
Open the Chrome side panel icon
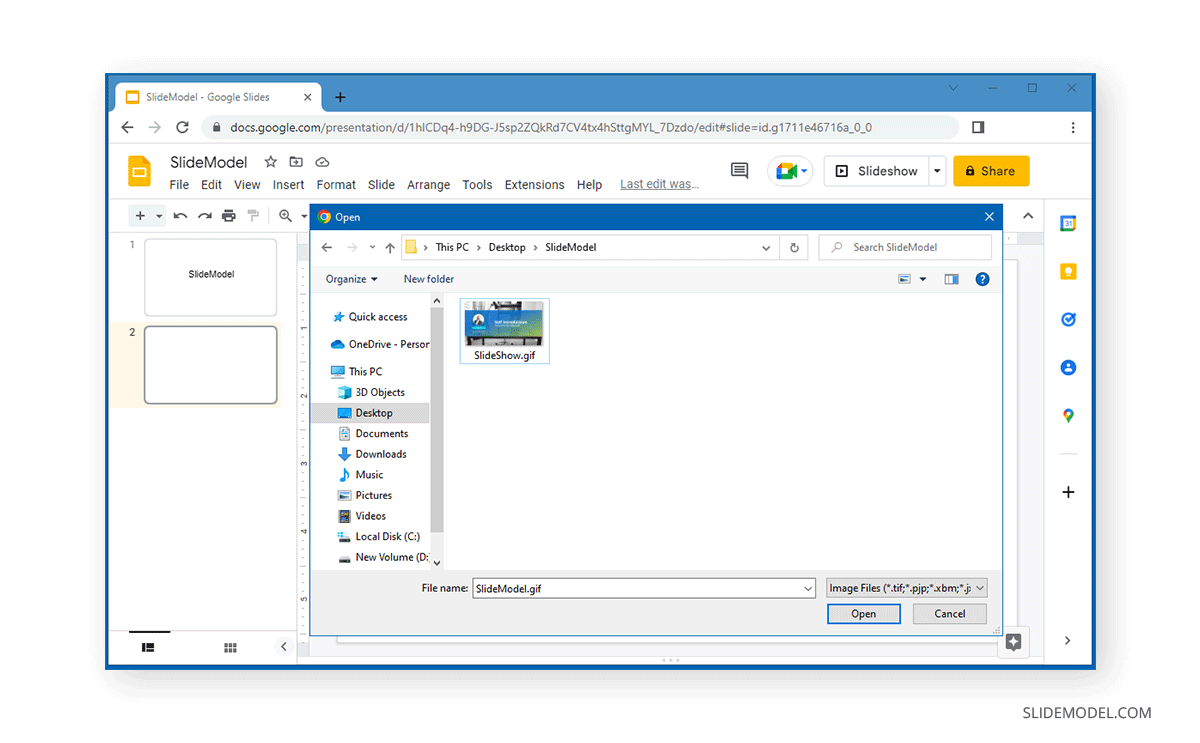pos(978,127)
